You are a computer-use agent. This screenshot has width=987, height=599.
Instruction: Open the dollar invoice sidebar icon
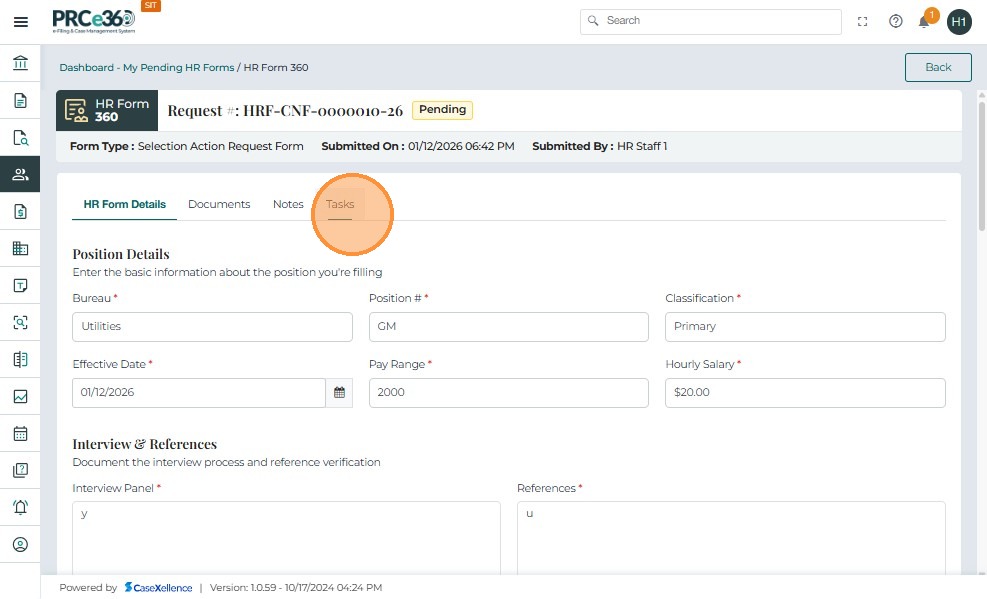[x=20, y=211]
